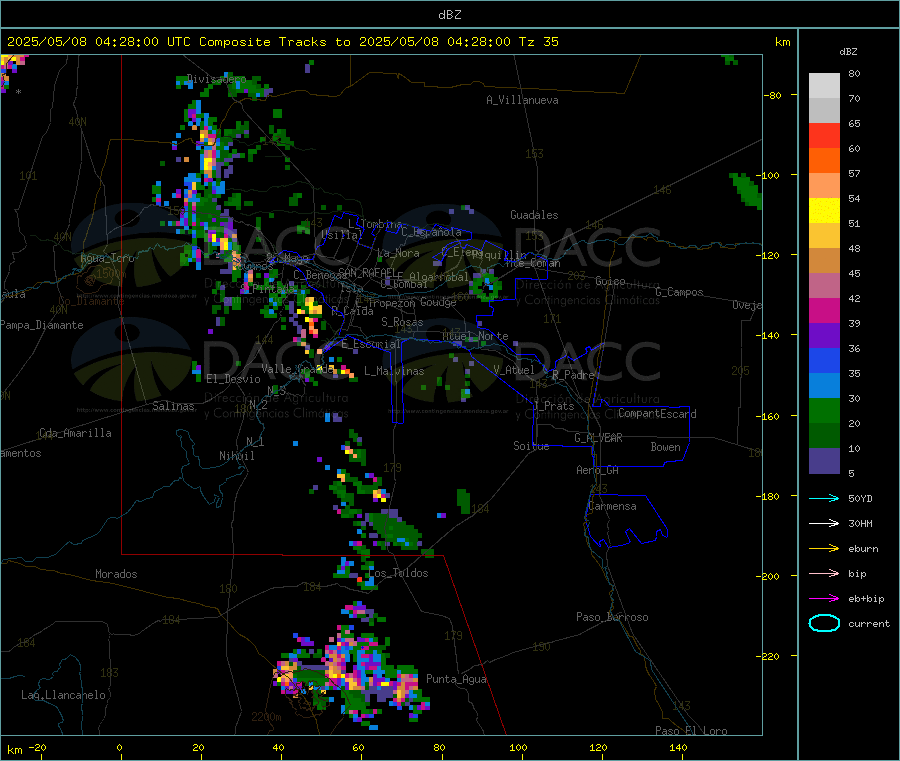Click the 'Tz 35' threshold text
This screenshot has width=900, height=761.
coord(538,42)
